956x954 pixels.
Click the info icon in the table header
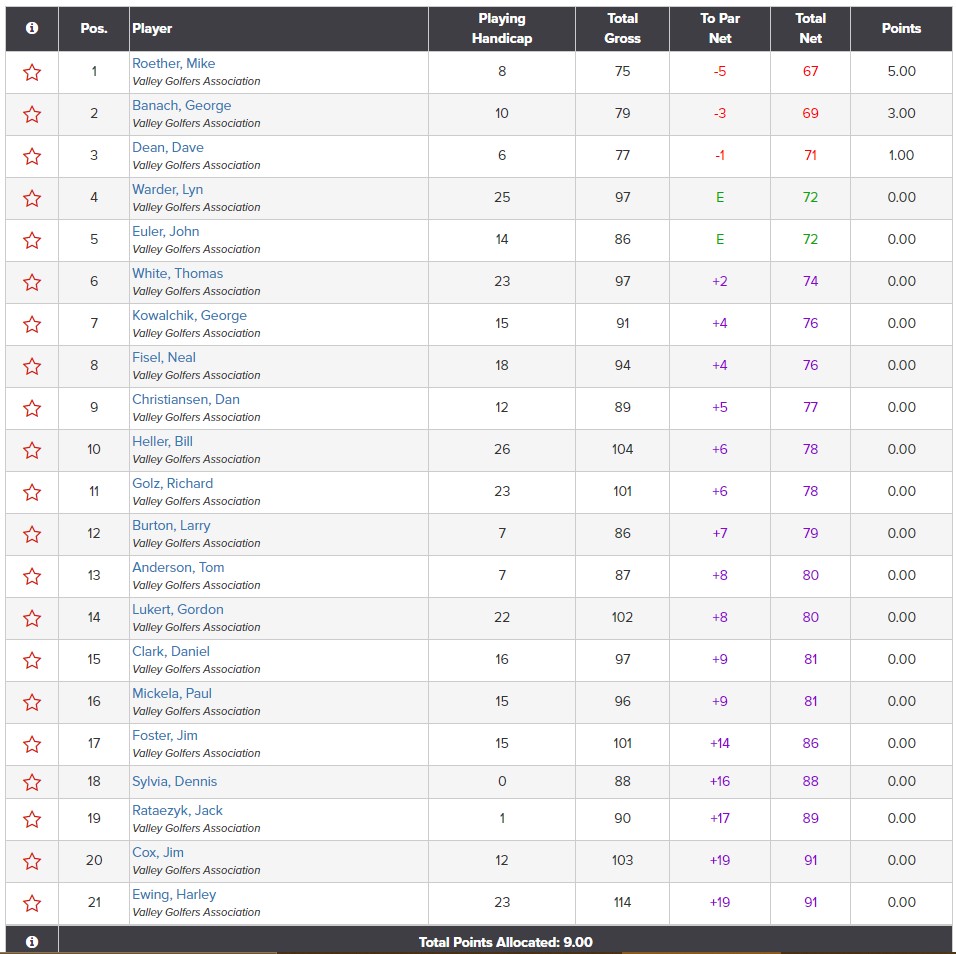[x=32, y=29]
